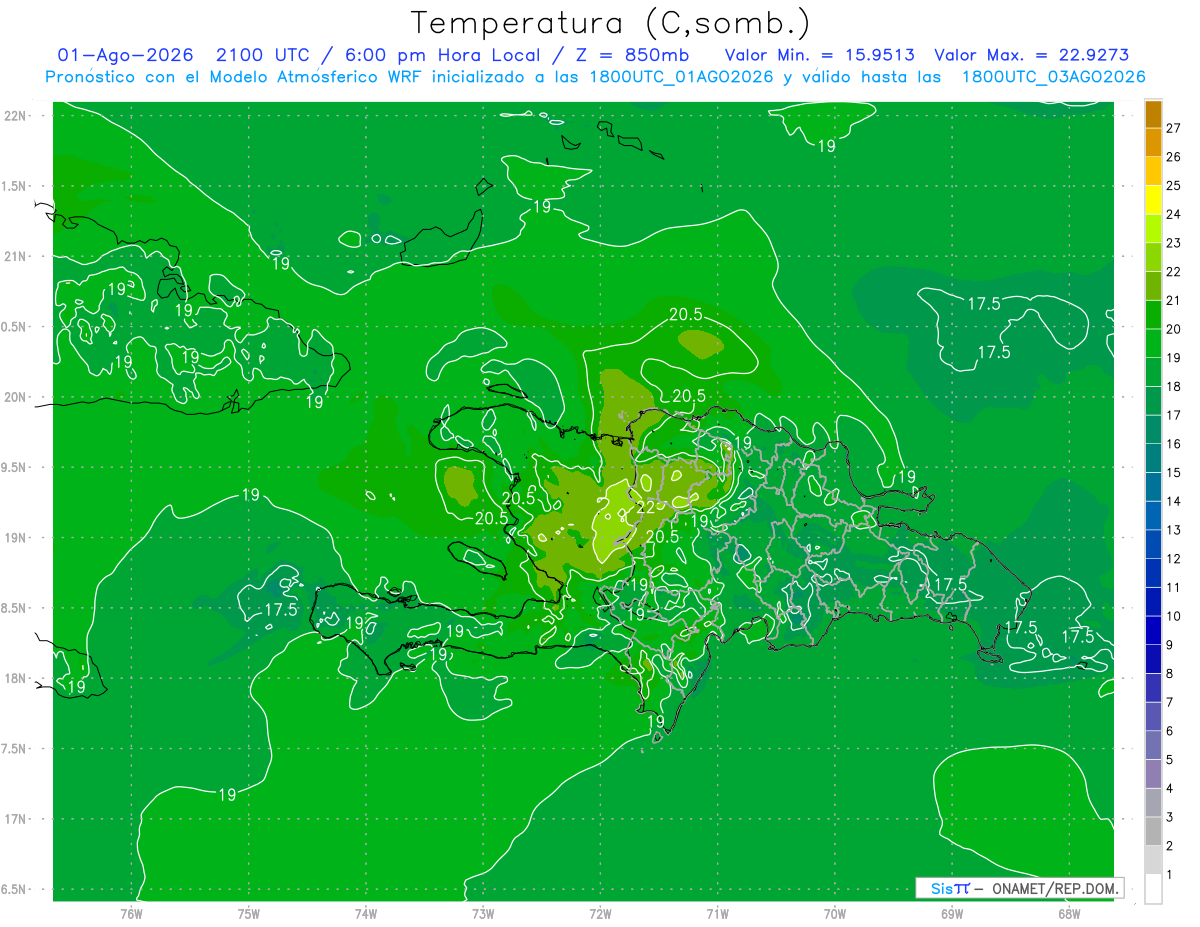
Task: Click the dark orange swatch above legend value 27
Action: pos(1153,114)
